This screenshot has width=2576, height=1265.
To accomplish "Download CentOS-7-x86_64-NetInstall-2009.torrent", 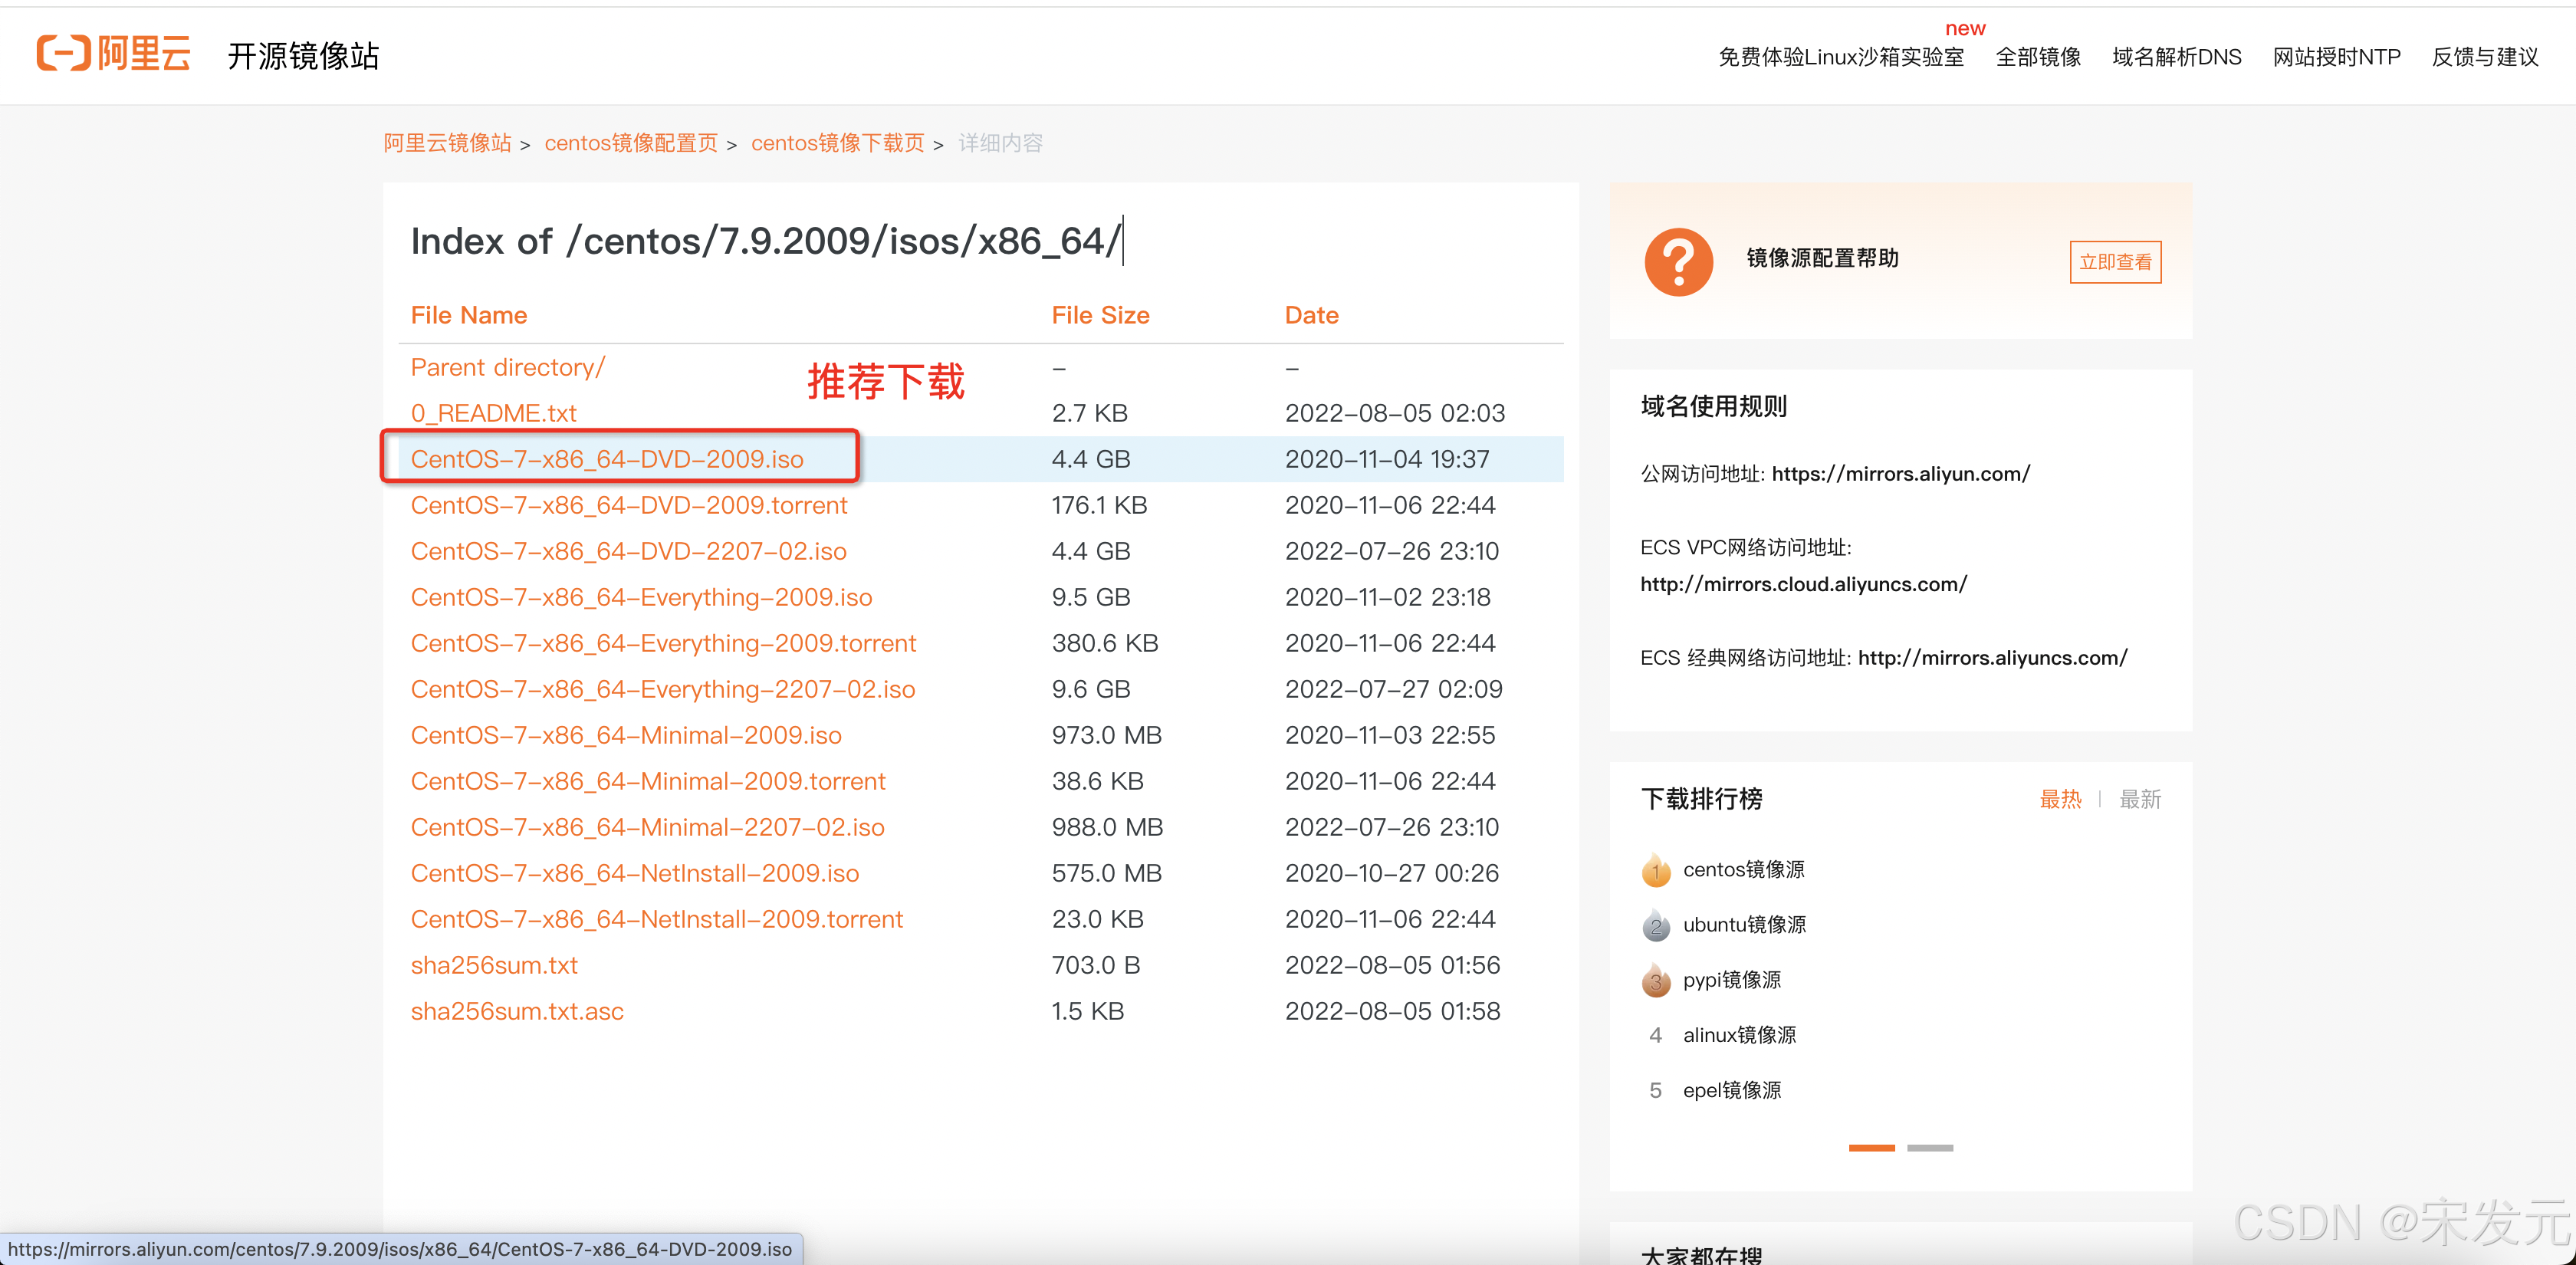I will [657, 919].
